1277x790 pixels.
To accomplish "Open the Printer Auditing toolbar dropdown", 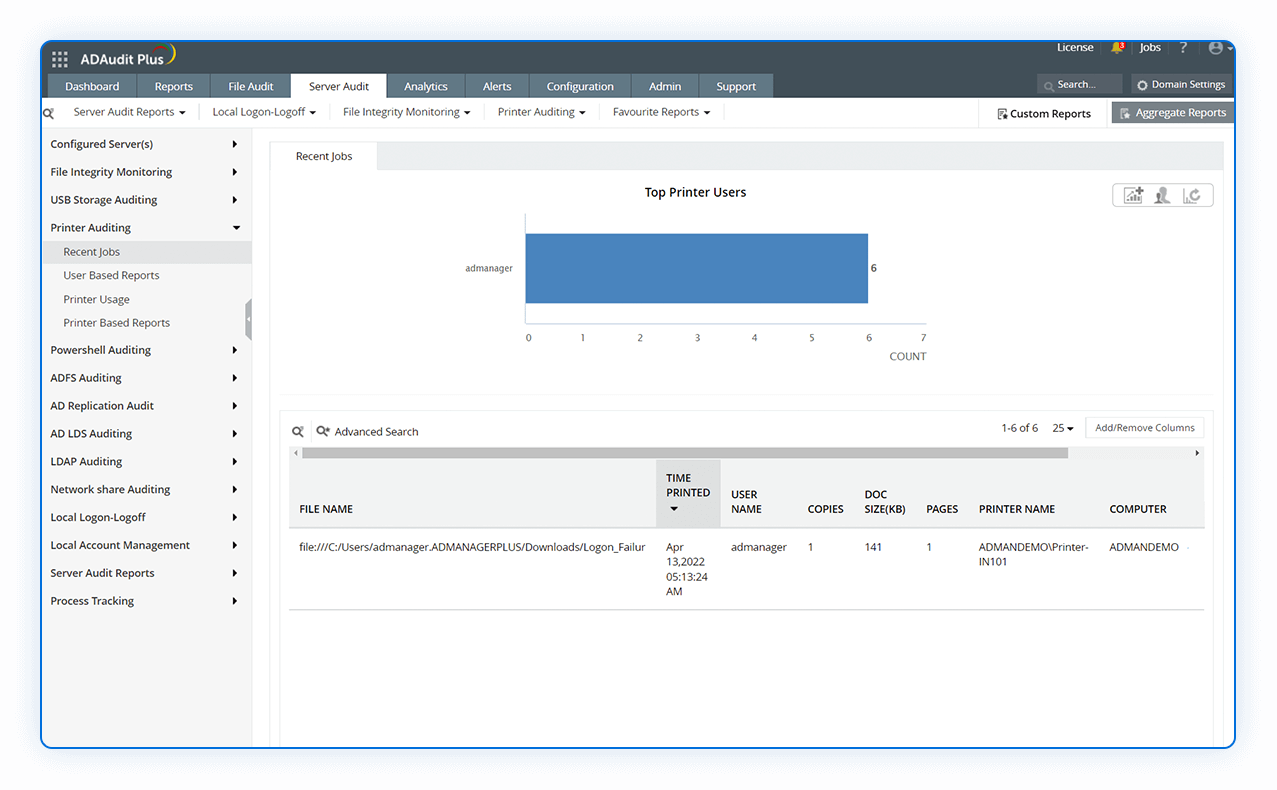I will [542, 112].
